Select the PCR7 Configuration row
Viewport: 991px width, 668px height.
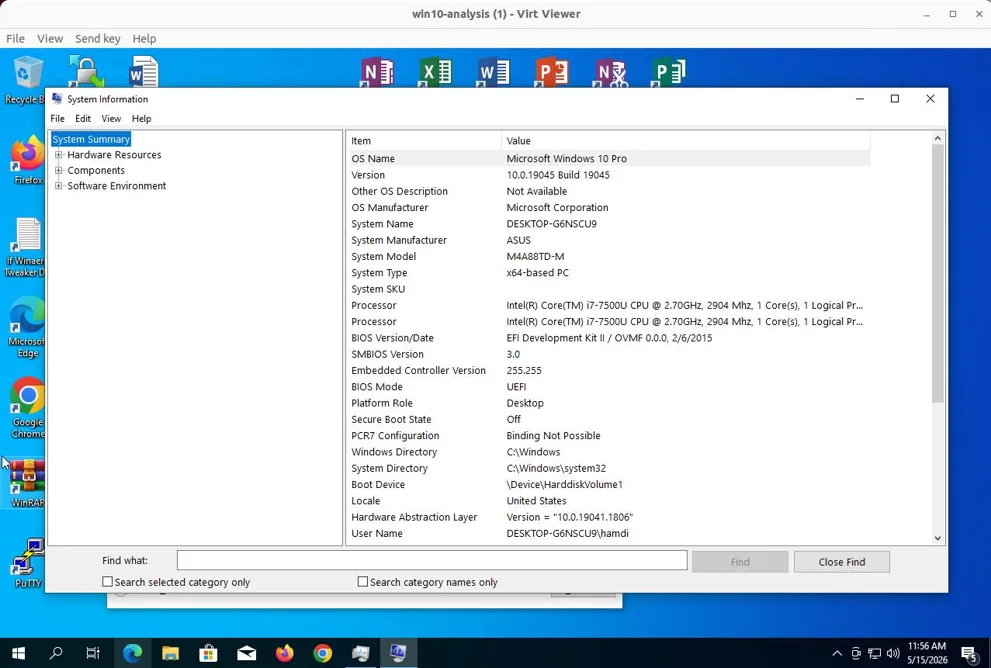(x=608, y=436)
